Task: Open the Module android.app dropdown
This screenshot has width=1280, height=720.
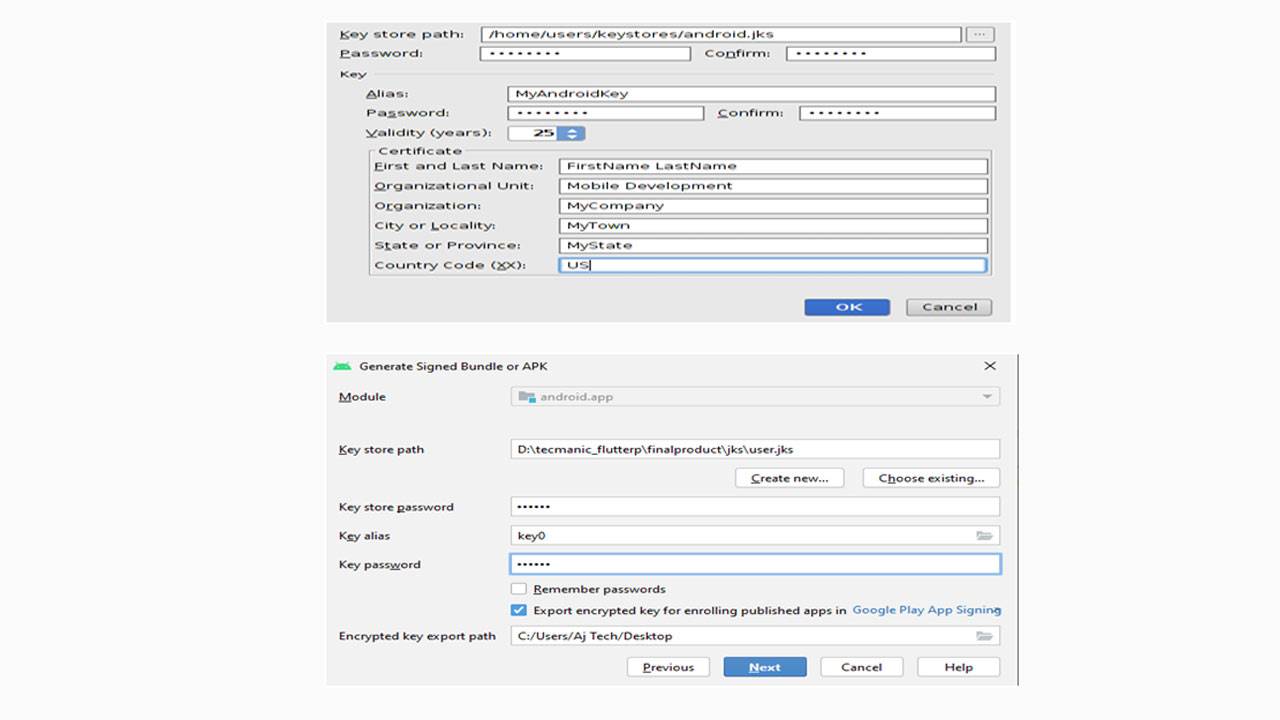Action: tap(755, 397)
